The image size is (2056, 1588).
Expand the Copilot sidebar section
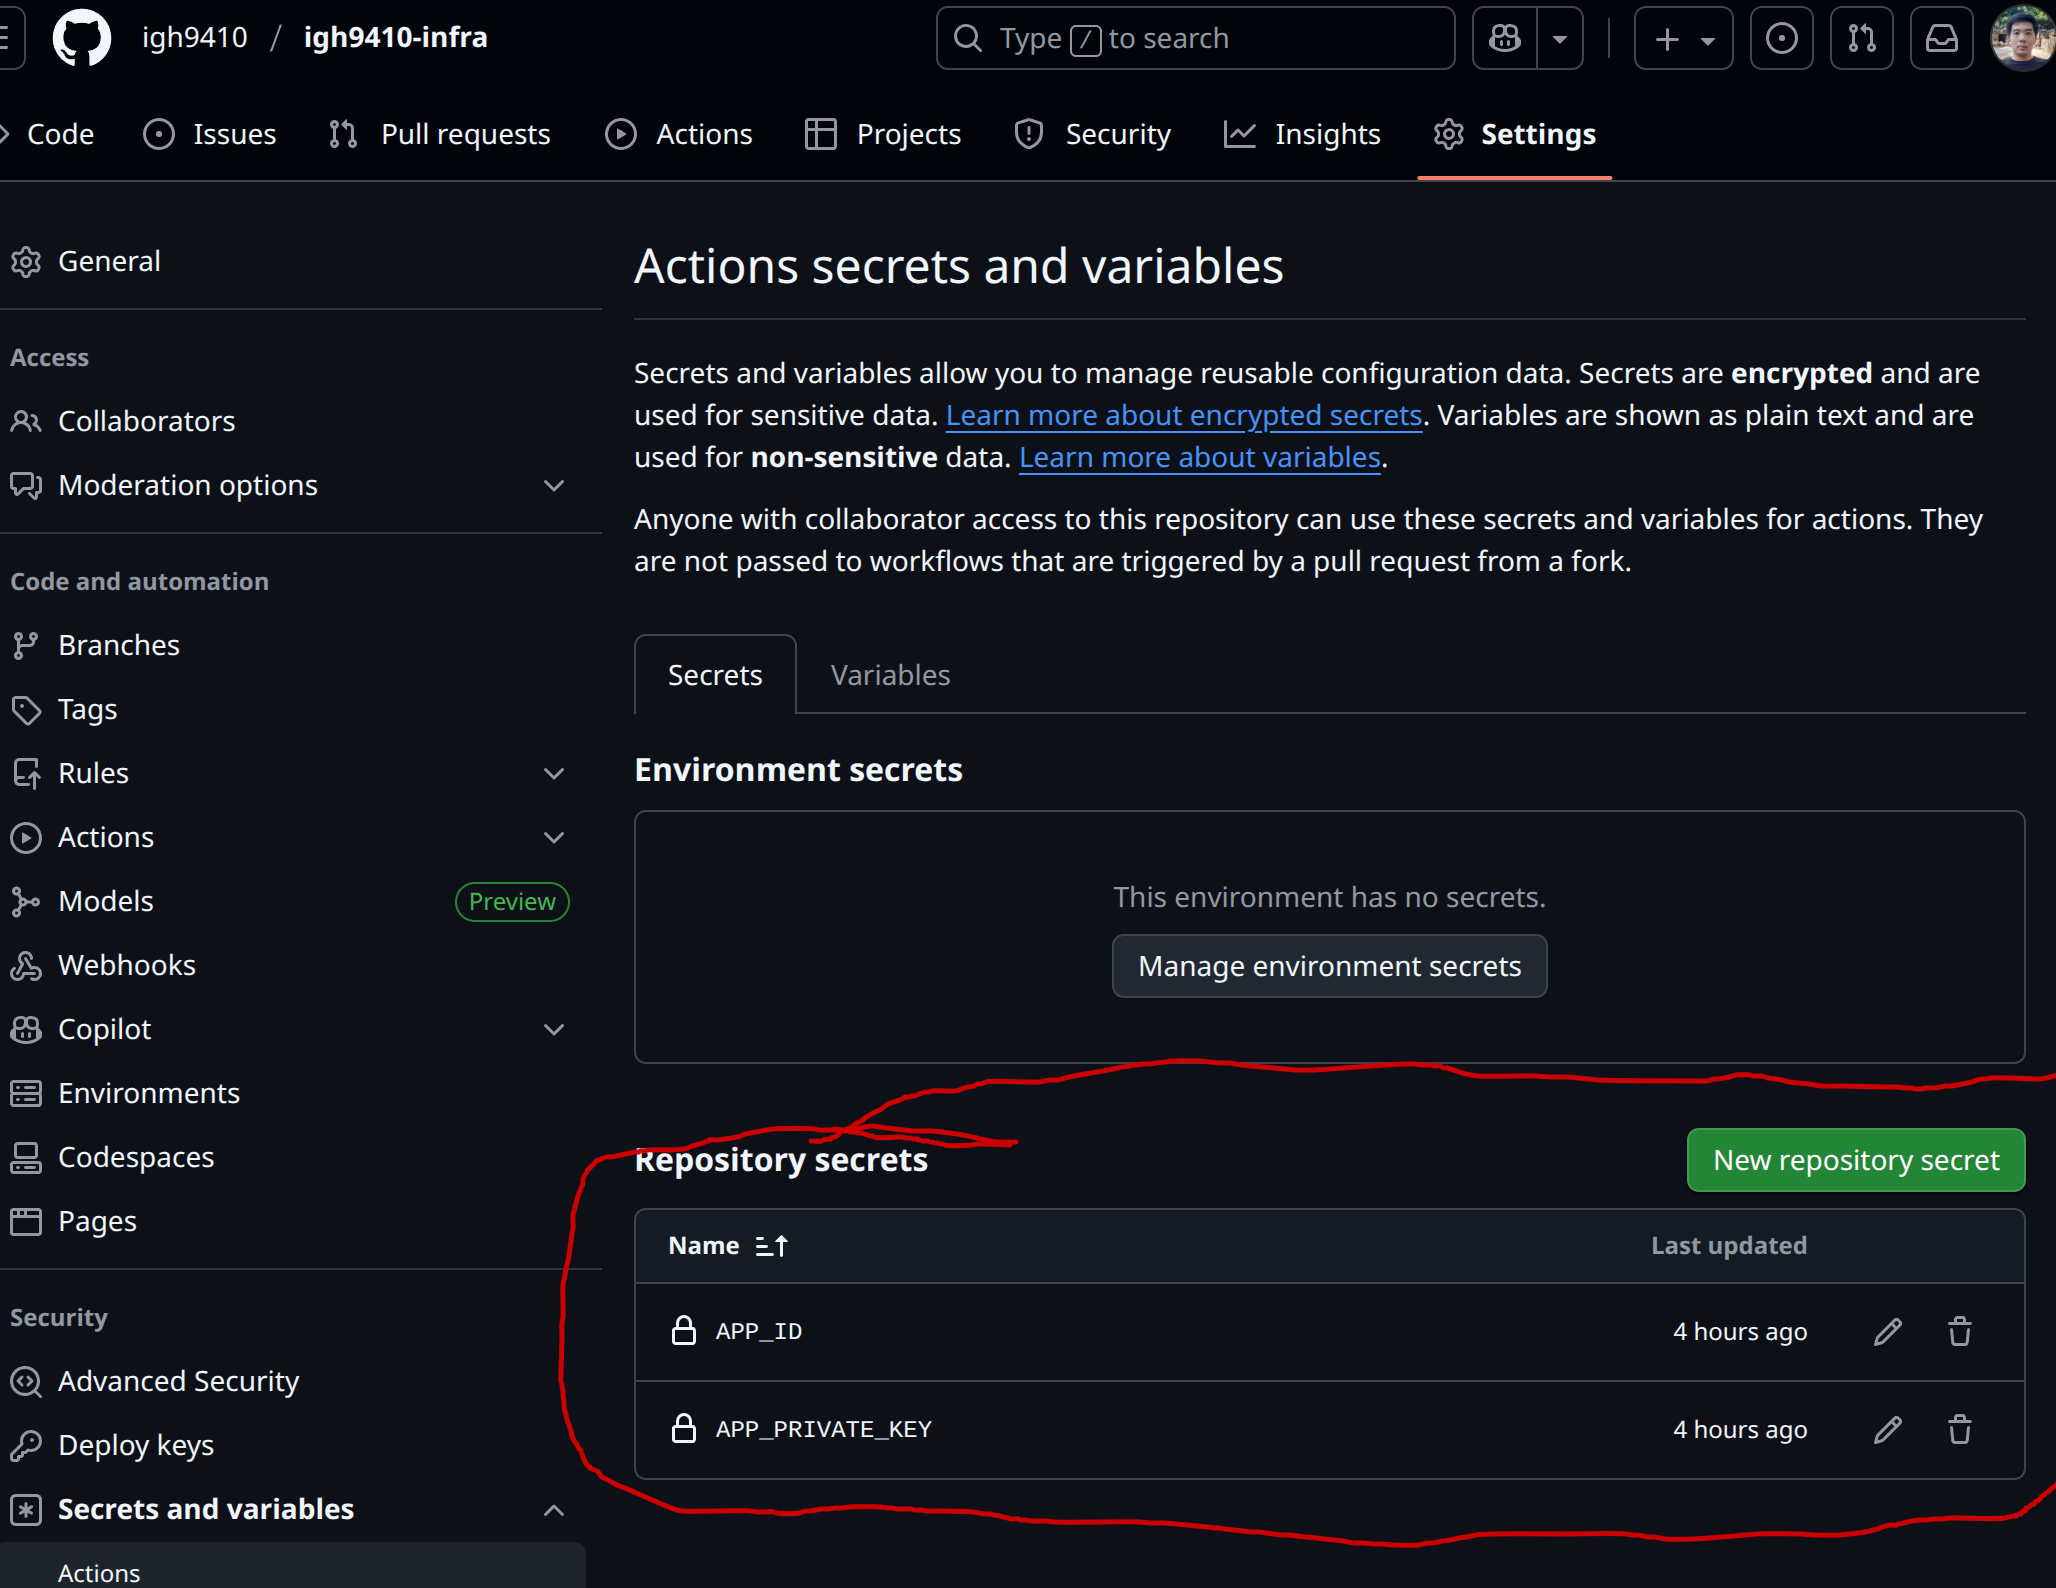(x=554, y=1030)
